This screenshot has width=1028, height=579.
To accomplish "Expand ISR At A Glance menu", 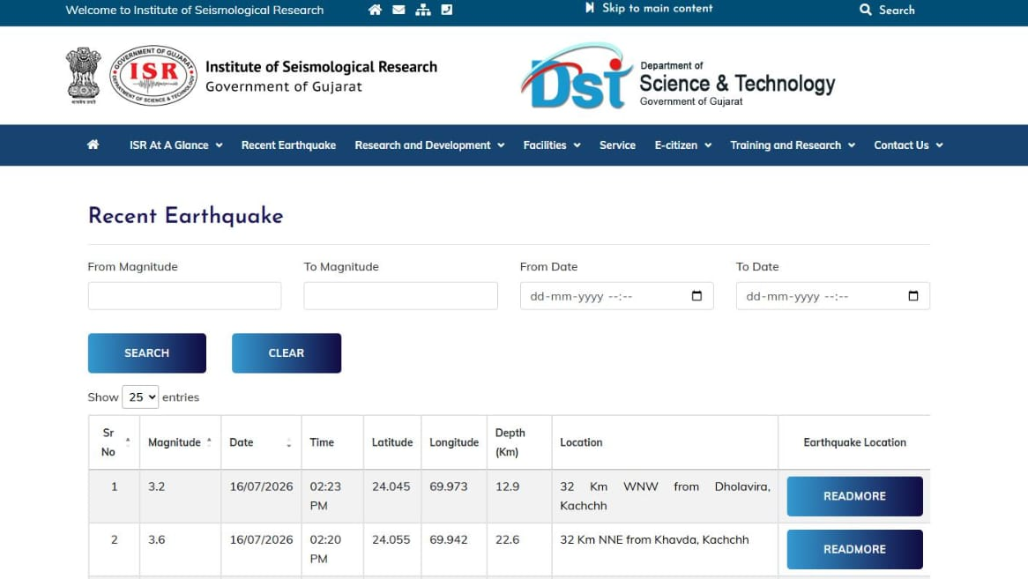I will pyautogui.click(x=176, y=145).
